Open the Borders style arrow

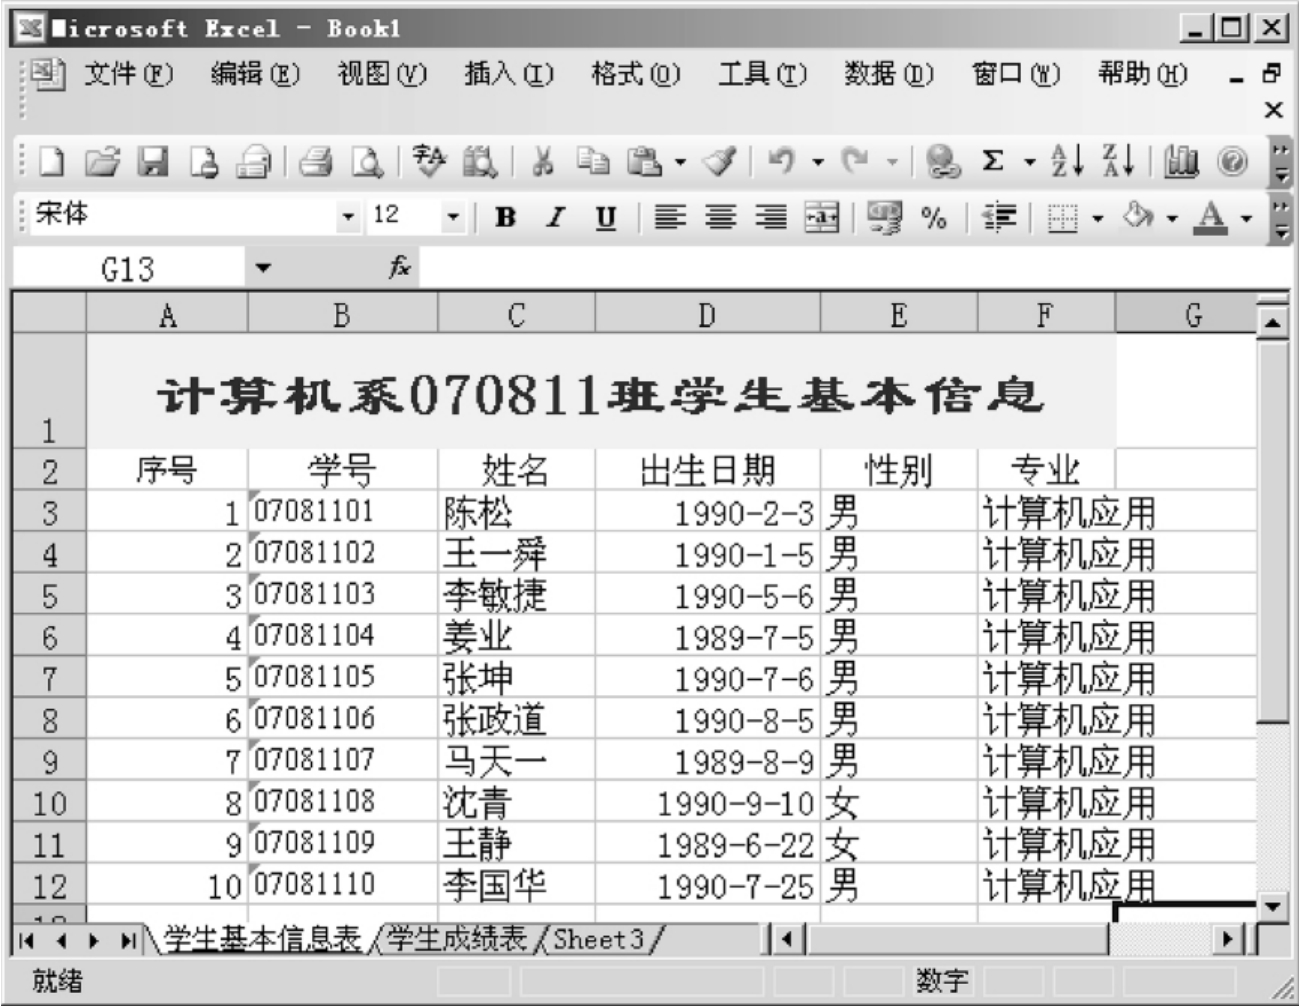pos(1098,217)
